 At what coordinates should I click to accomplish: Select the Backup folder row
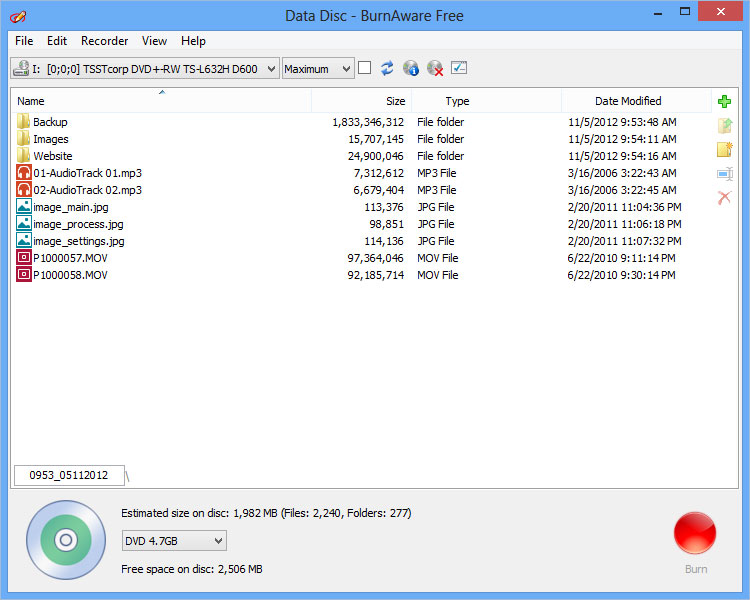point(50,122)
